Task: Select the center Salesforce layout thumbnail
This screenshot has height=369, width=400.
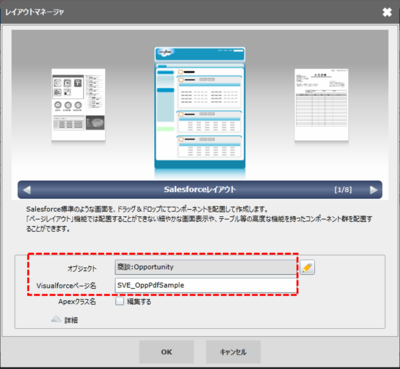Action: click(200, 108)
